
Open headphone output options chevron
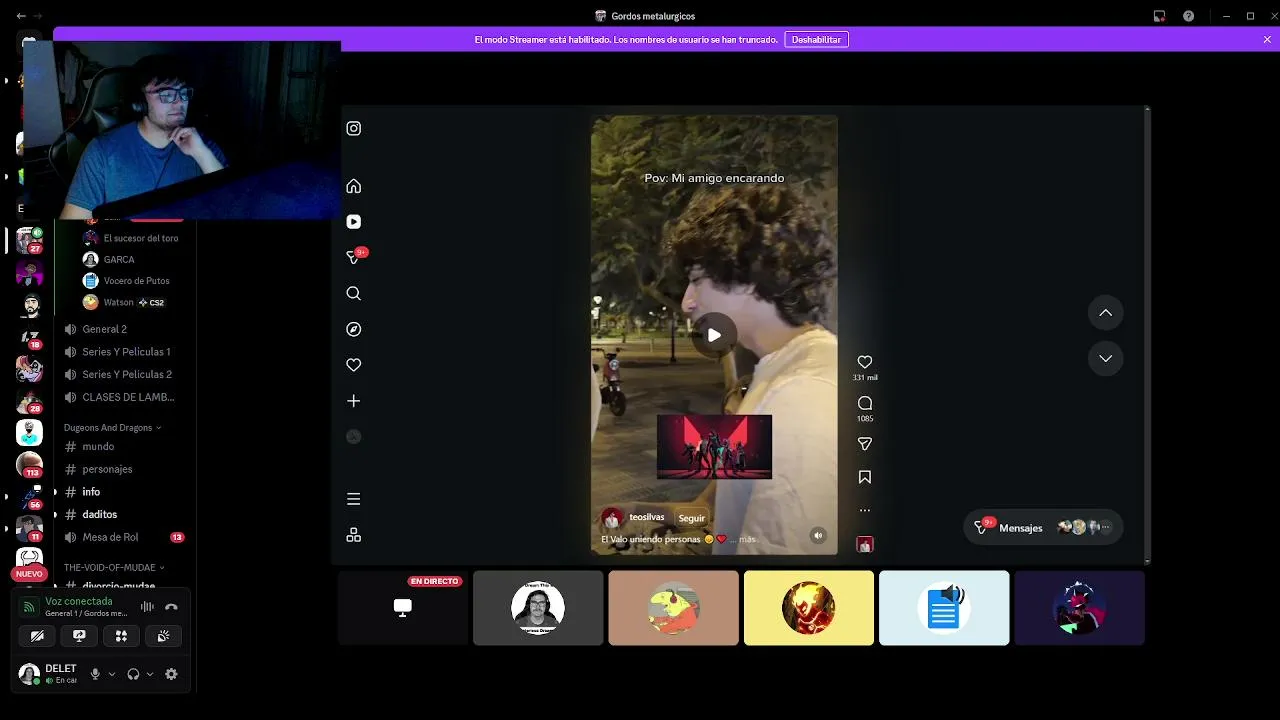150,674
